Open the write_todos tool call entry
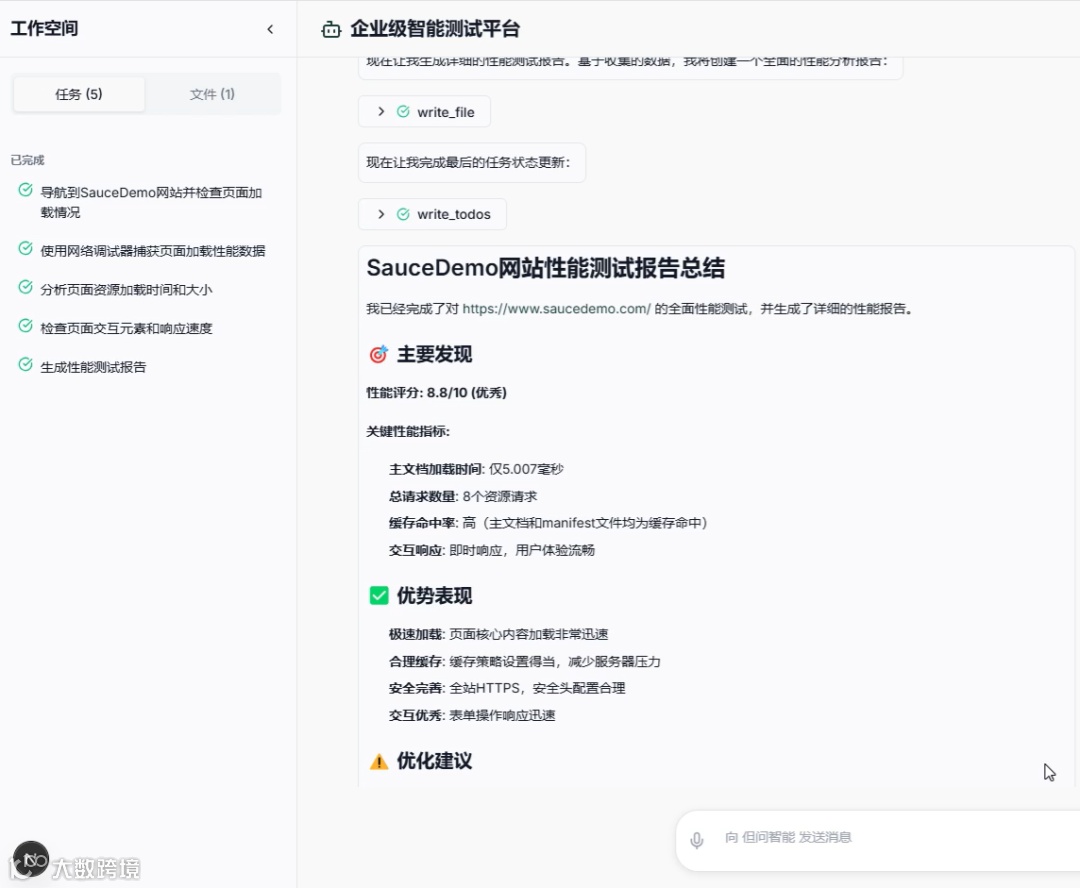Image resolution: width=1080 pixels, height=888 pixels. (433, 214)
